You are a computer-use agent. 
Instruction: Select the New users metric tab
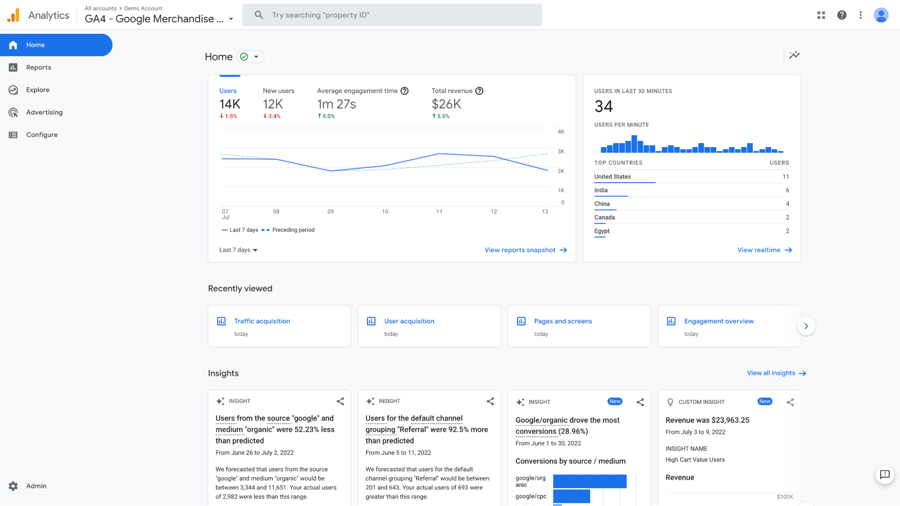[278, 103]
